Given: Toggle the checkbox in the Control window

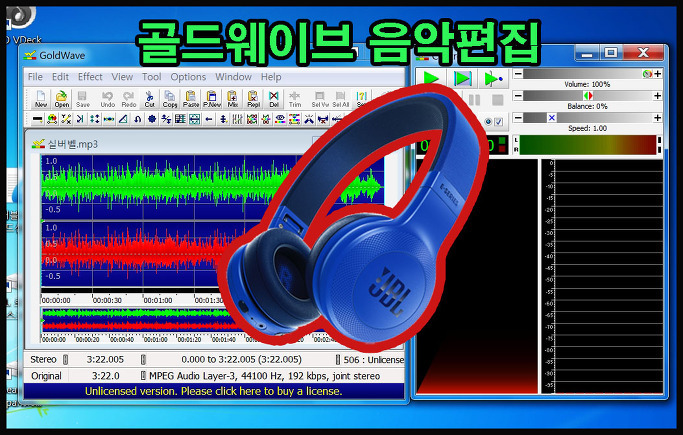Looking at the screenshot, I should 499,122.
